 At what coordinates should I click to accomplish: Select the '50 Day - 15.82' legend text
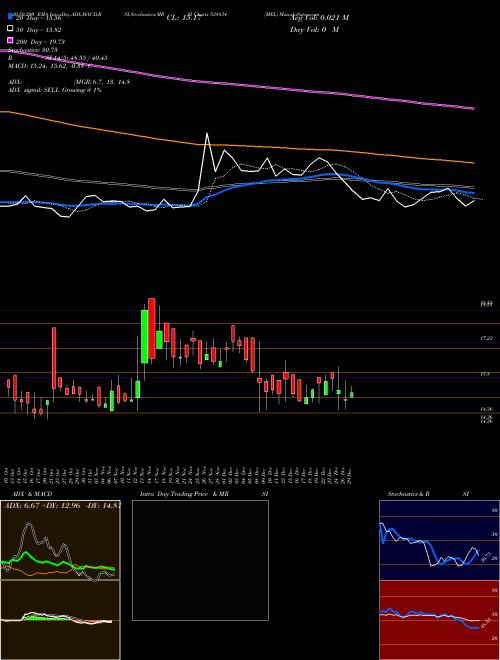(x=39, y=30)
